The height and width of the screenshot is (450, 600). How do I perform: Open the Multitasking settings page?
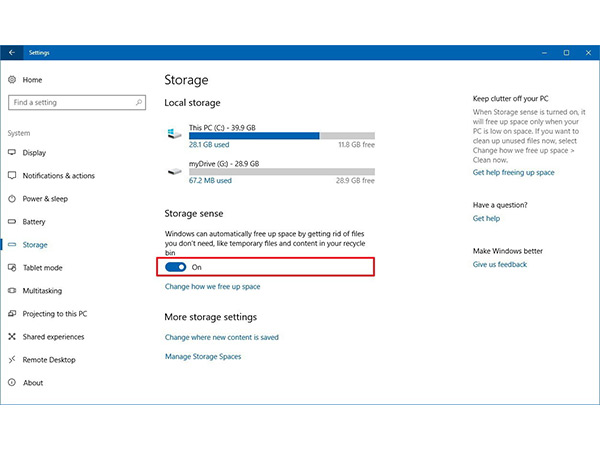(42, 291)
